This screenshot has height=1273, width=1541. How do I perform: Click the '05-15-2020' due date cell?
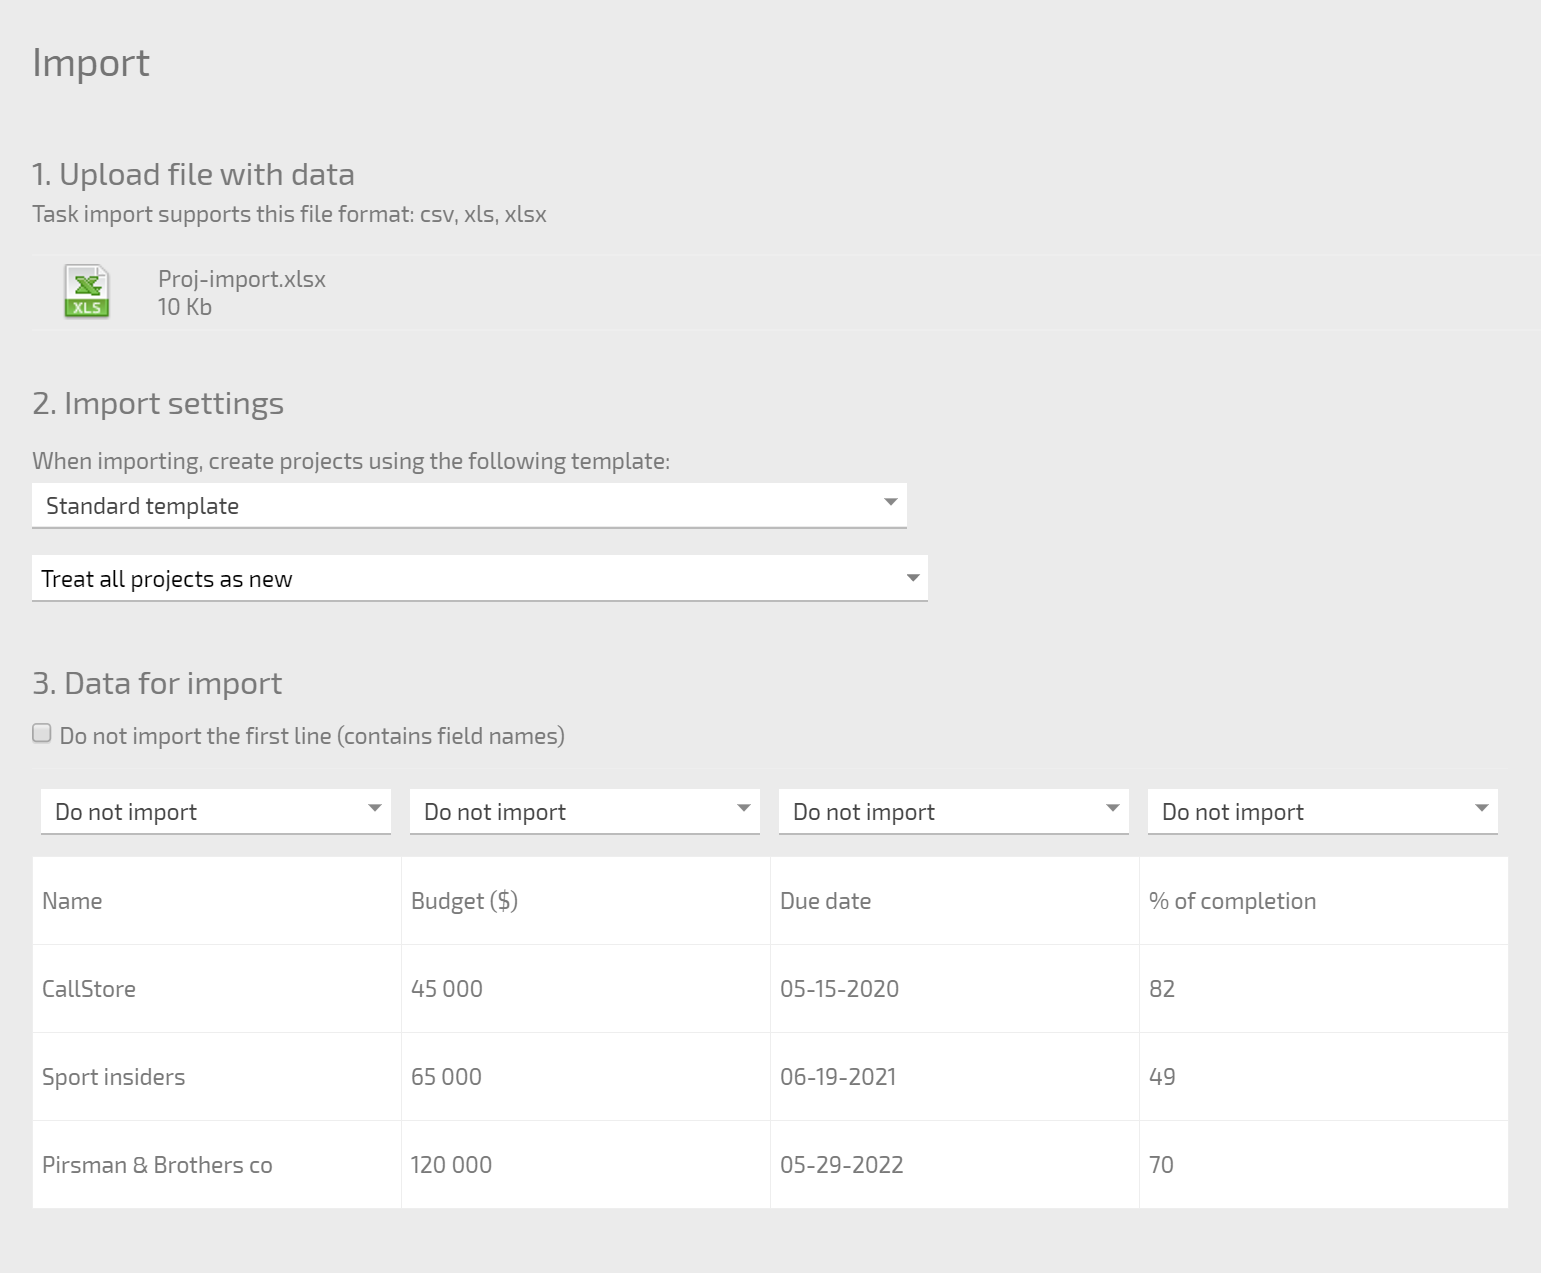click(955, 989)
